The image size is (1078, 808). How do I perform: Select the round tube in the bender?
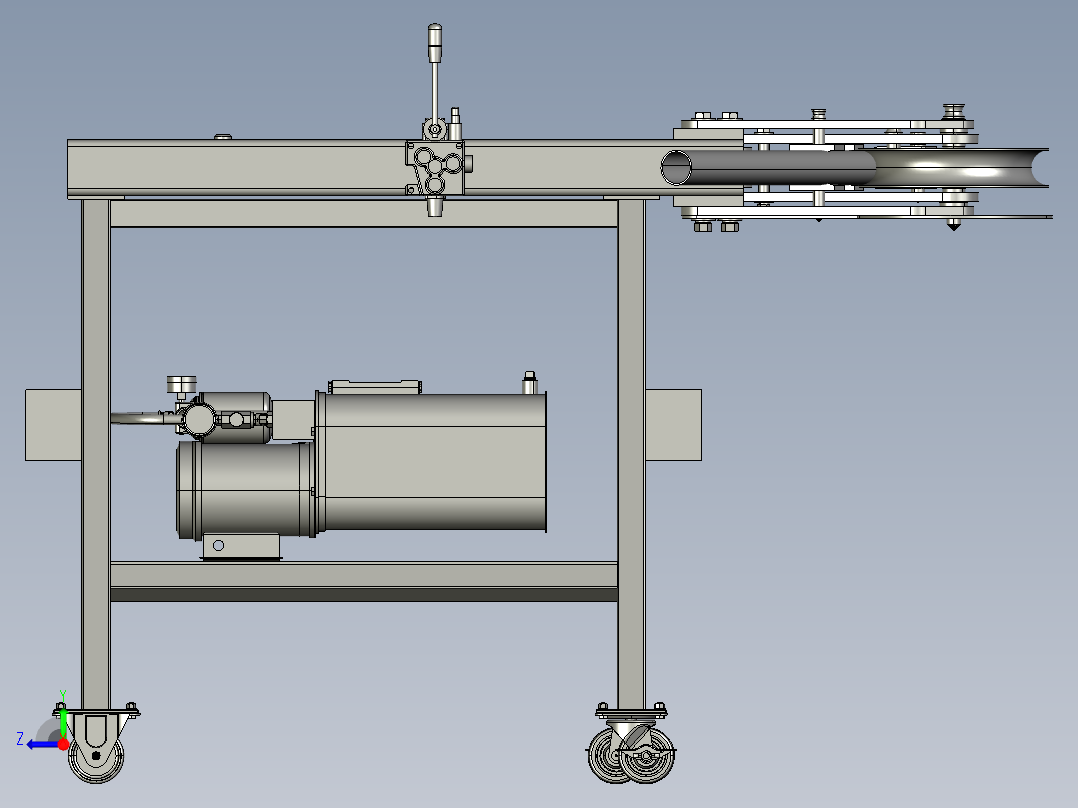[768, 168]
